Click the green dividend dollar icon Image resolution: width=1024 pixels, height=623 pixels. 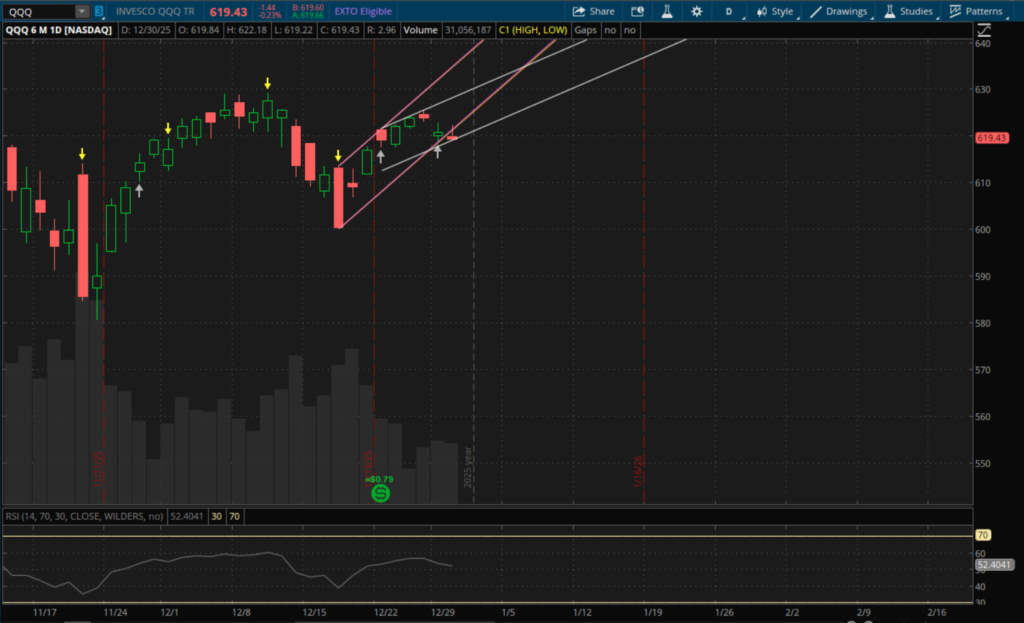click(x=379, y=494)
